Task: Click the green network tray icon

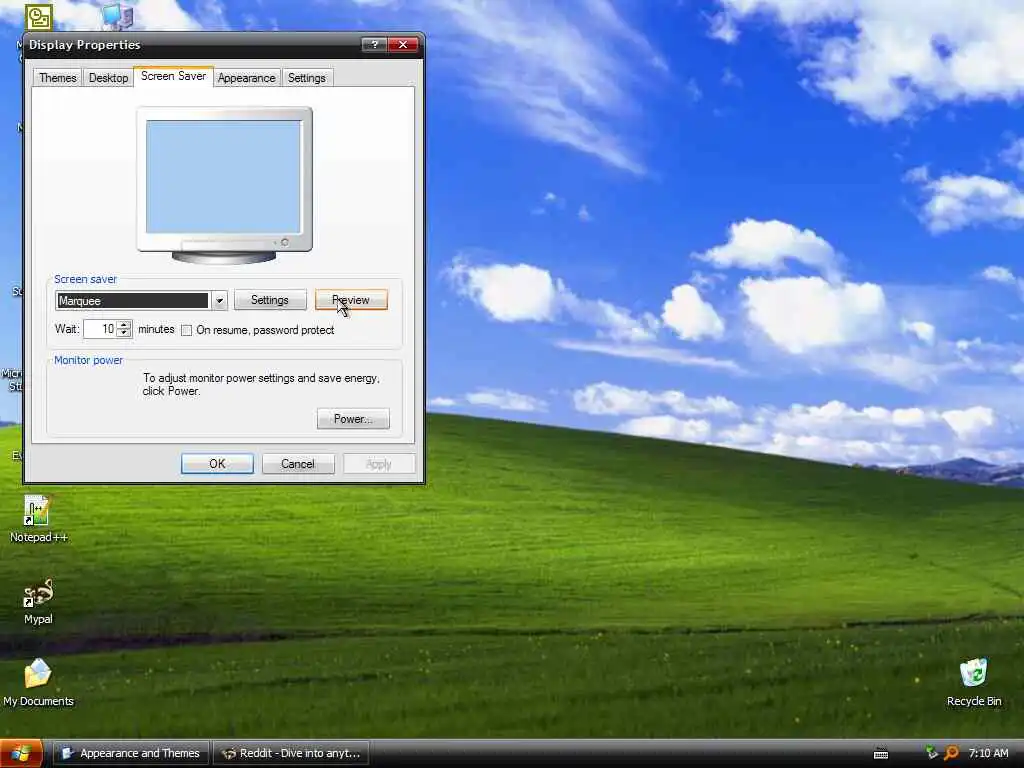Action: pyautogui.click(x=931, y=752)
